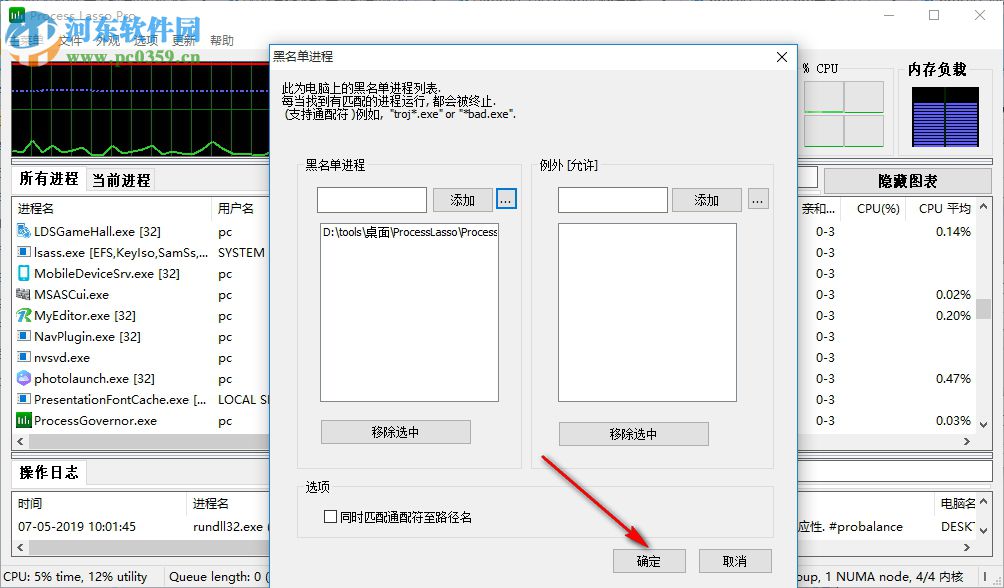1004x588 pixels.
Task: Click 添加 to add a blacklist process
Action: tap(462, 199)
